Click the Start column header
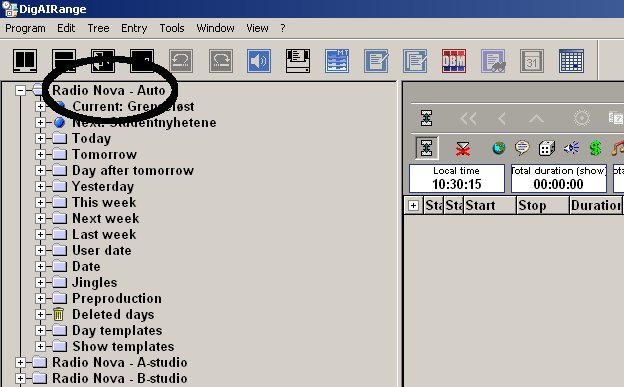The width and height of the screenshot is (624, 387). pos(490,205)
